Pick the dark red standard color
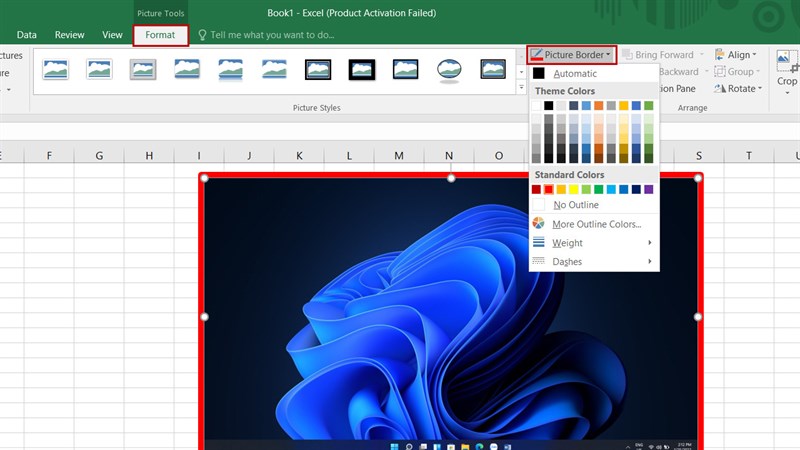Image resolution: width=800 pixels, height=450 pixels. click(536, 189)
